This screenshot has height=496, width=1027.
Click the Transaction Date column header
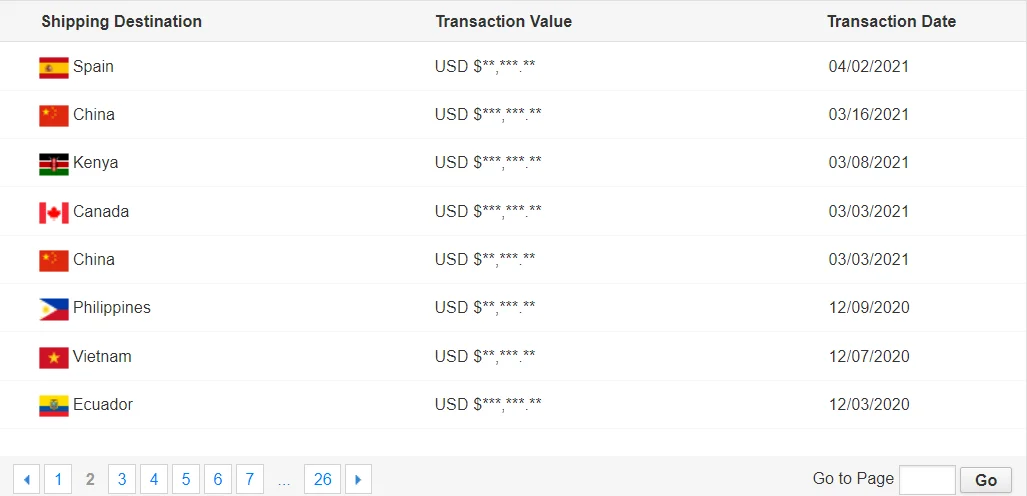(x=891, y=21)
